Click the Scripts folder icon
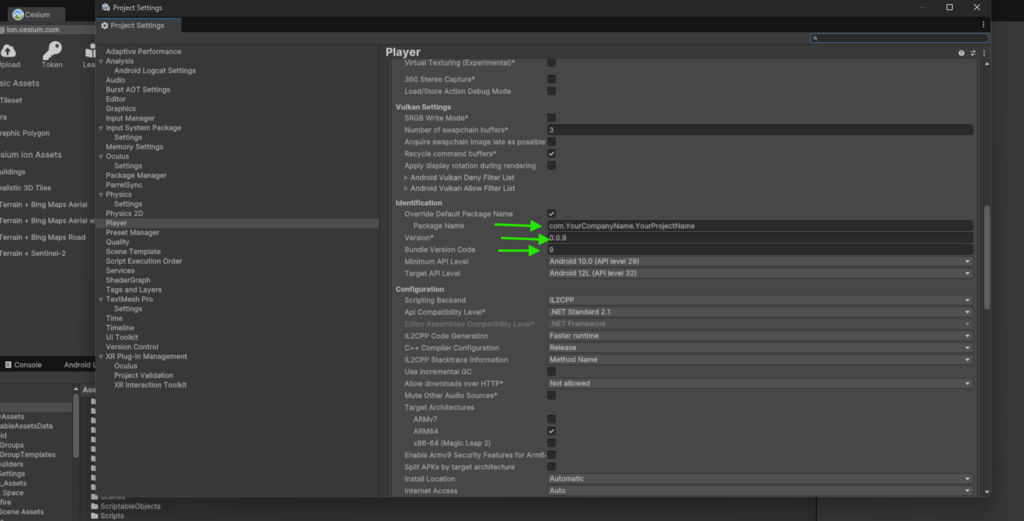 coord(95,516)
